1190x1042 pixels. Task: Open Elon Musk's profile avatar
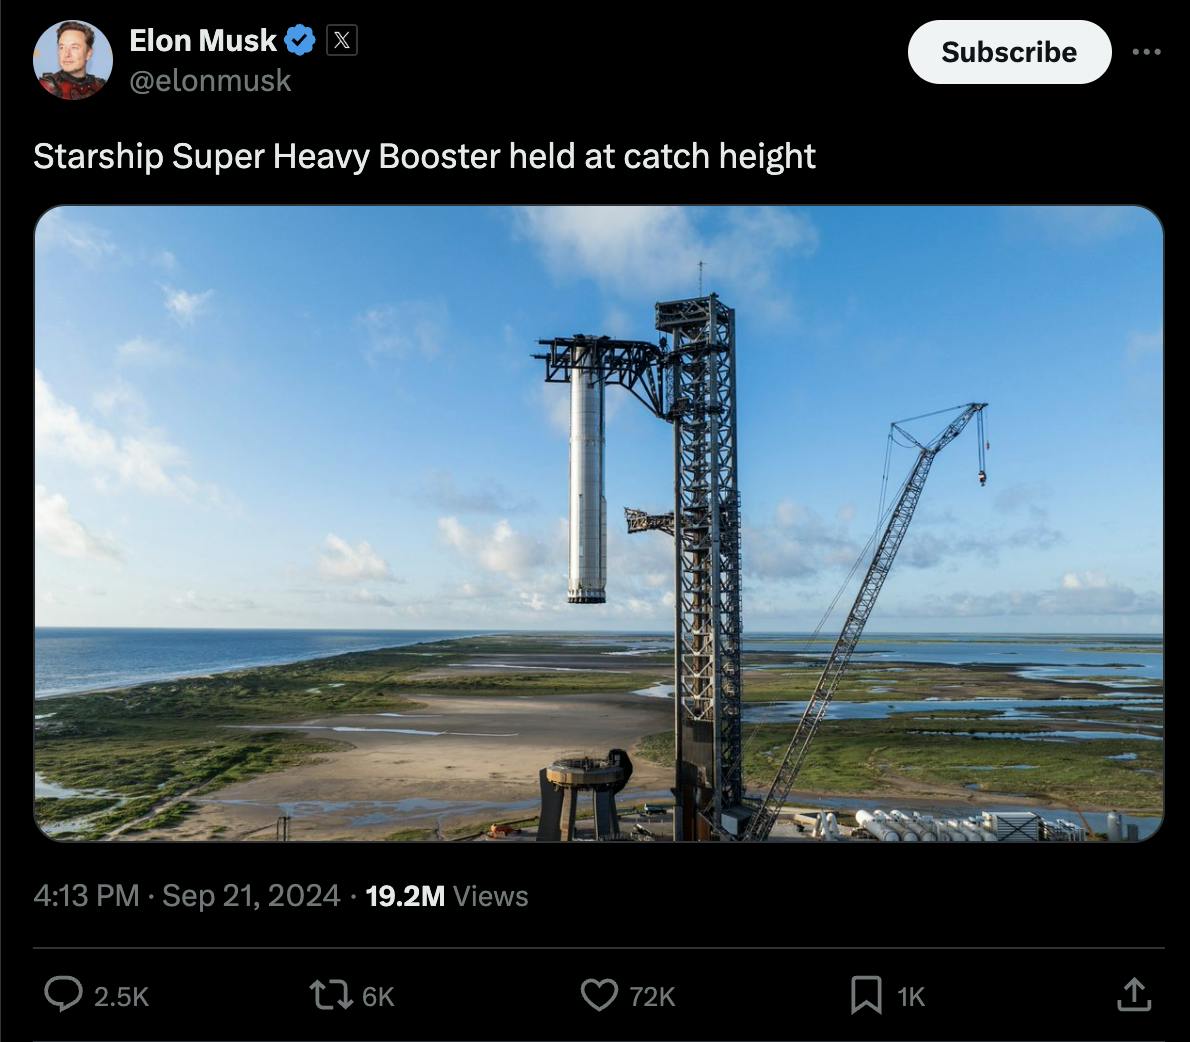(x=73, y=60)
